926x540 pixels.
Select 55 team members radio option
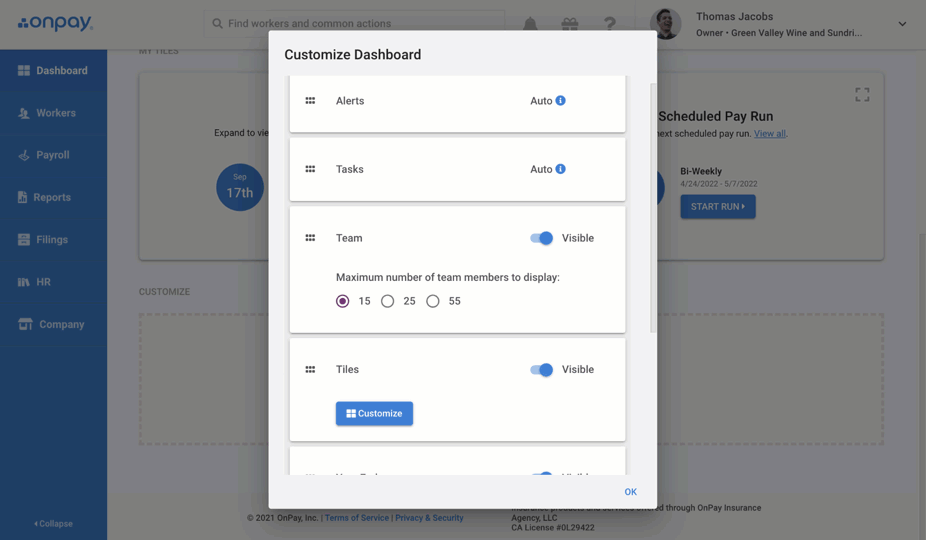tap(433, 301)
